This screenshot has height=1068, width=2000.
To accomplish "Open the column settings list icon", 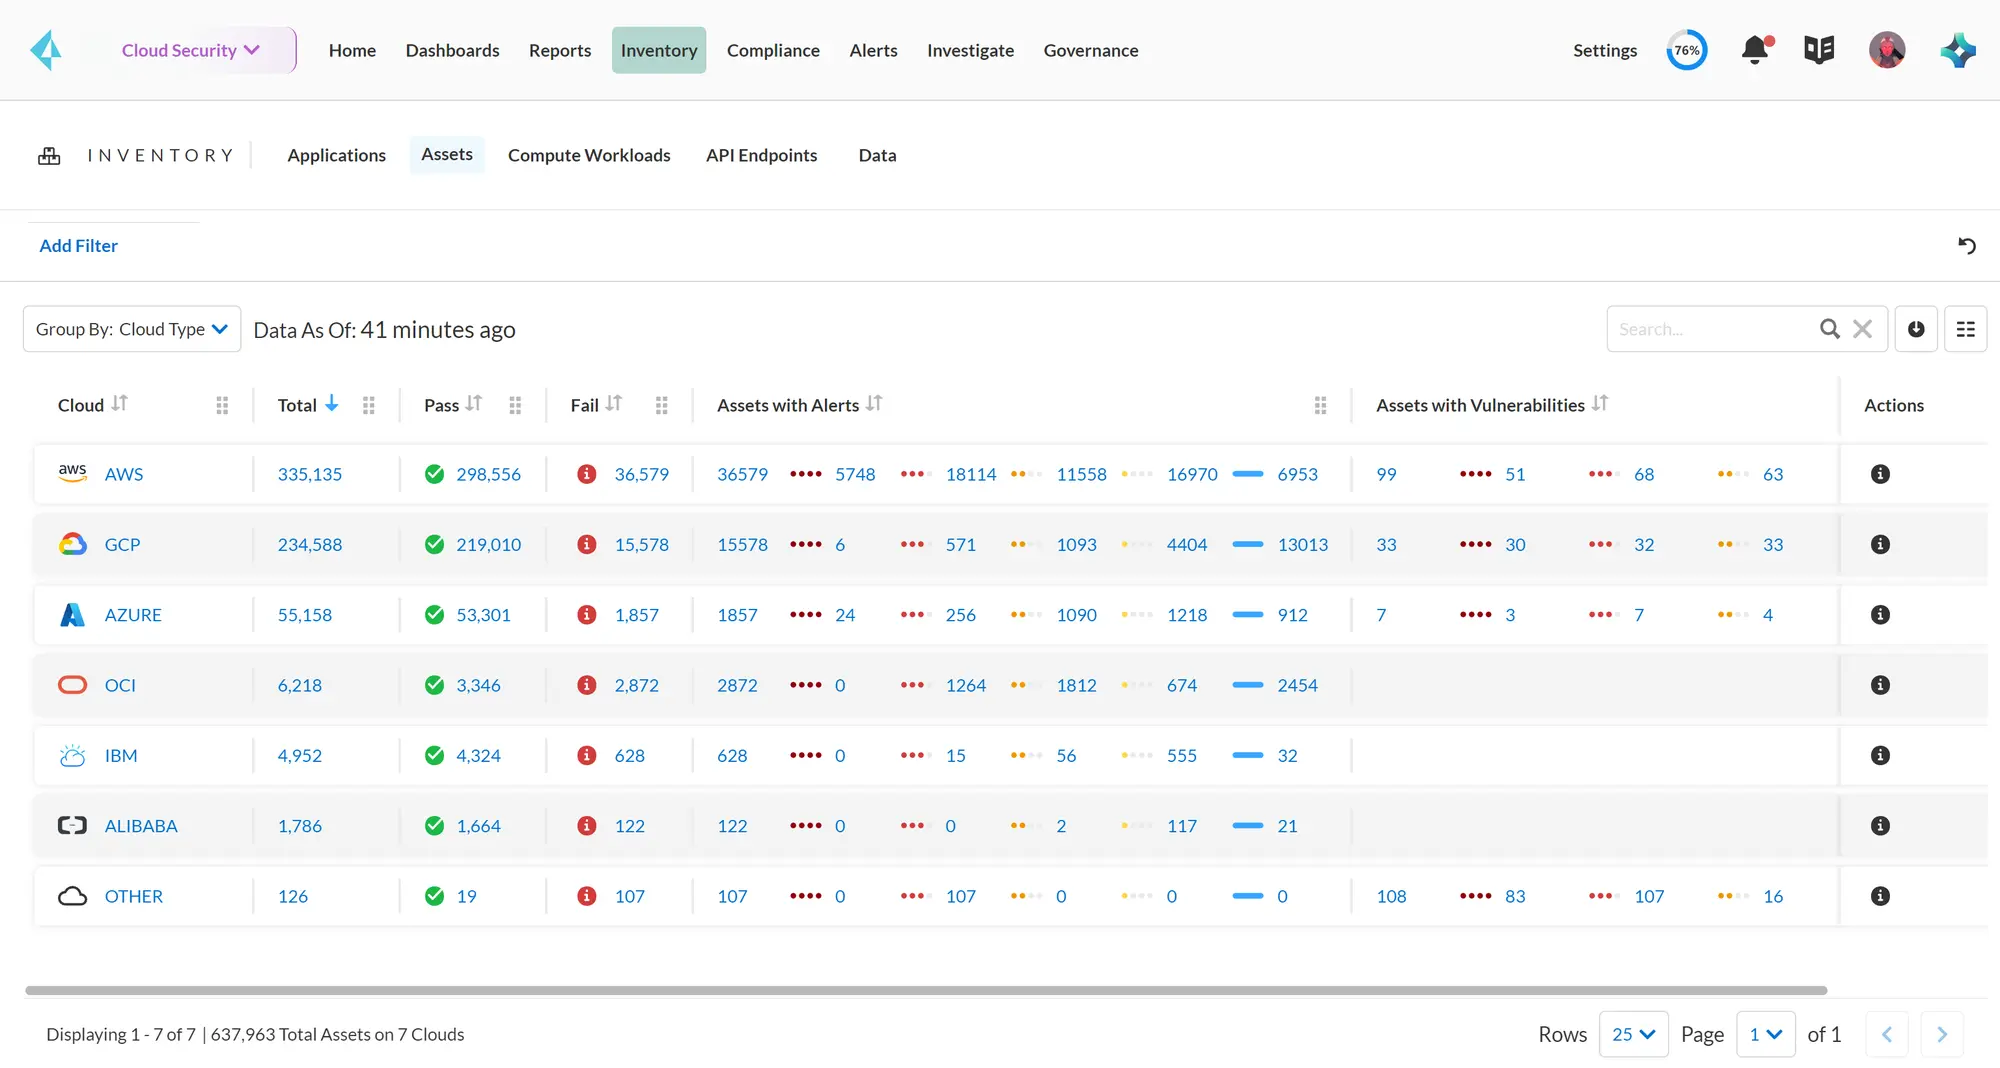I will (1965, 328).
